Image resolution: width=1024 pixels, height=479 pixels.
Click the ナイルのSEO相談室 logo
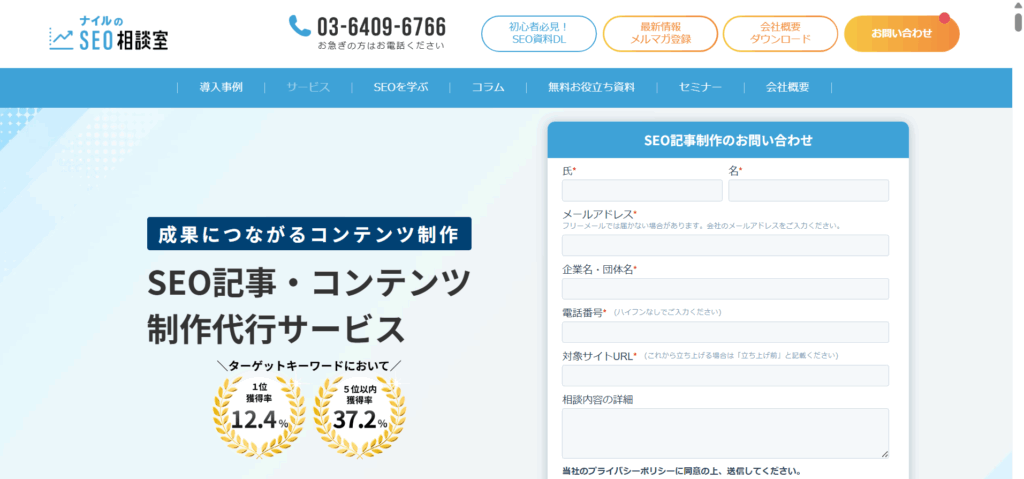tap(108, 33)
